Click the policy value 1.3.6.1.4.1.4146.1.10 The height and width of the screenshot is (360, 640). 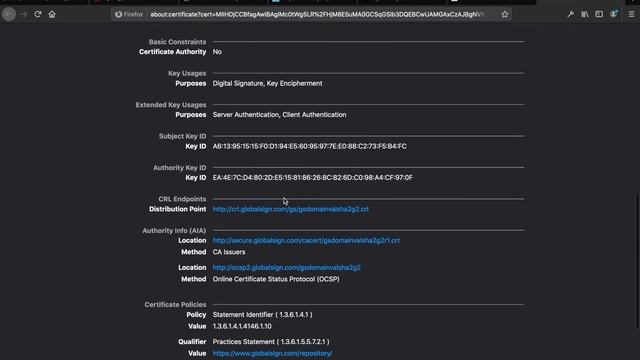click(242, 326)
